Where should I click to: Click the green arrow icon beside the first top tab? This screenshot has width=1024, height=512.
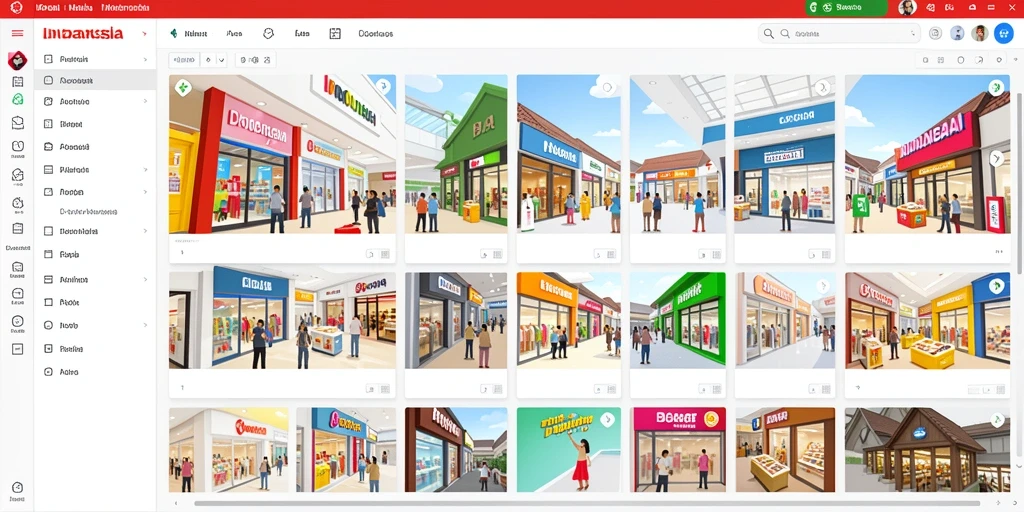174,33
